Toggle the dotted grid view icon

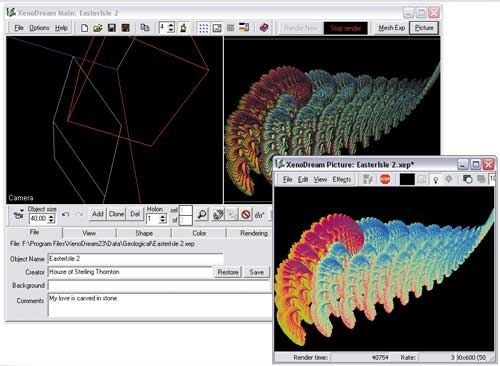pos(203,28)
